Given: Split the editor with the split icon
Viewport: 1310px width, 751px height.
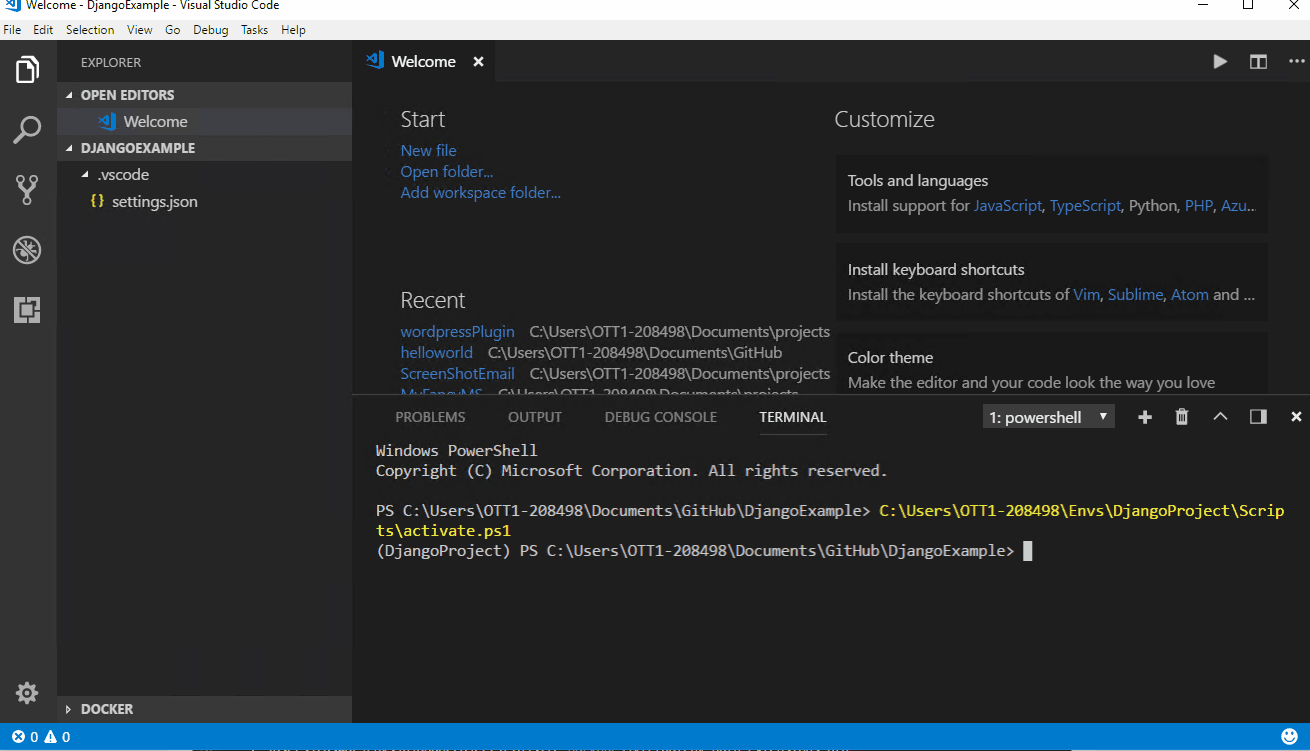Looking at the screenshot, I should pos(1258,62).
